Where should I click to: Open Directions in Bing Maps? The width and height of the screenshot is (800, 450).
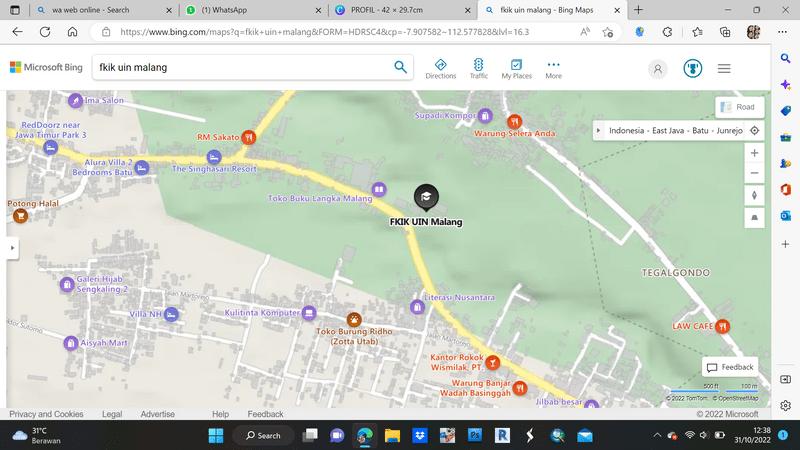click(x=441, y=69)
